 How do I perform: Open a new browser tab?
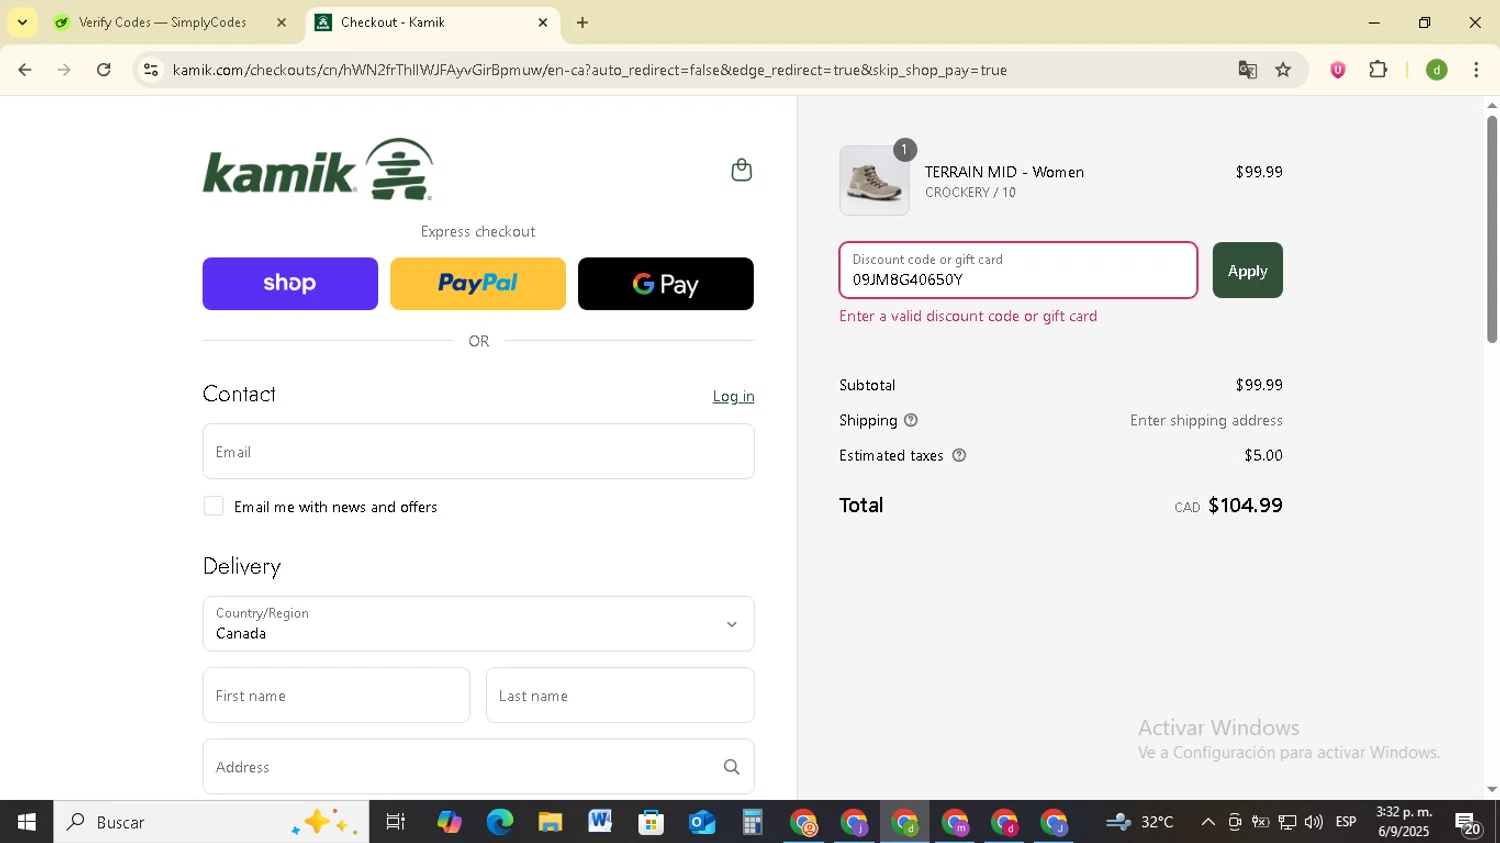coord(583,22)
